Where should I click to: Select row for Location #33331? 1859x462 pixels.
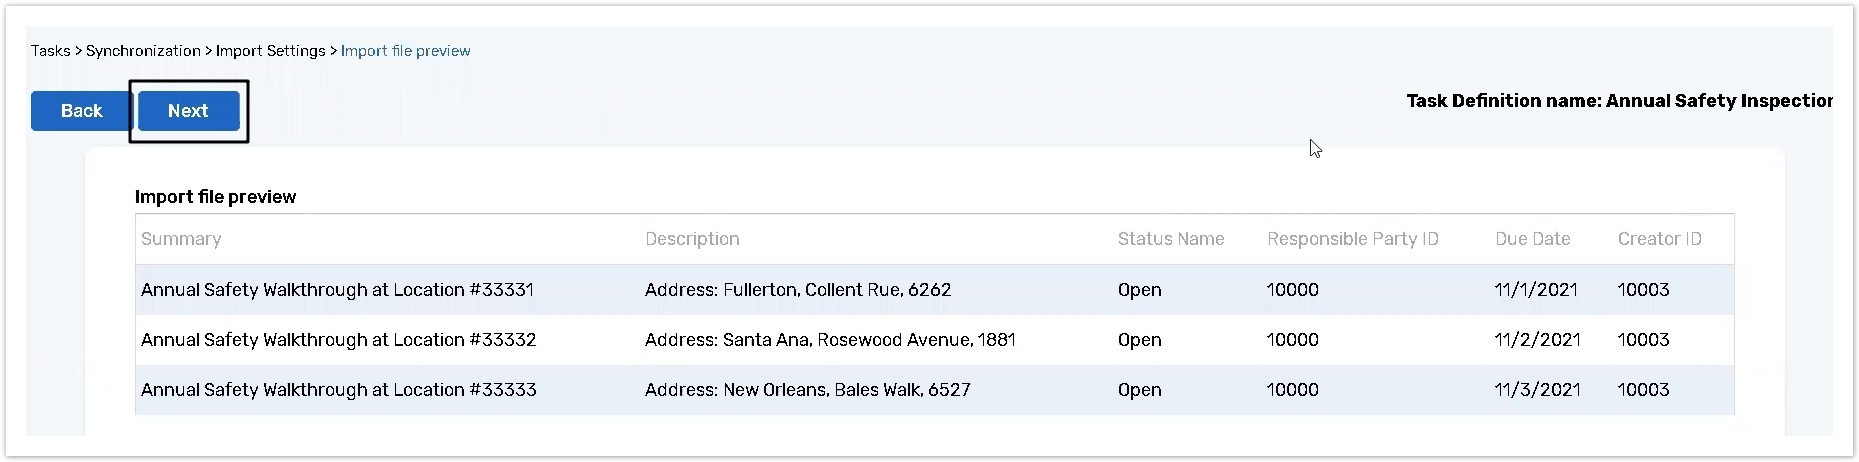[337, 290]
